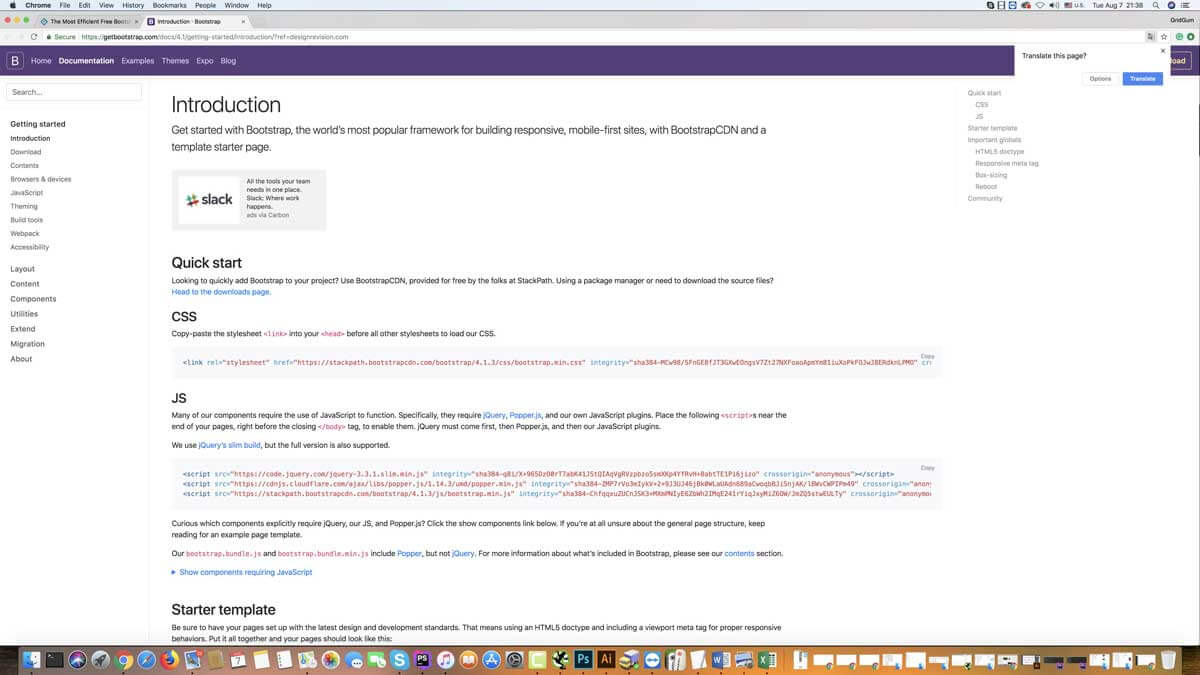Screen dimensions: 1200x675
Task: Click the Wi-Fi icon in the menu bar
Action: [1040, 5]
